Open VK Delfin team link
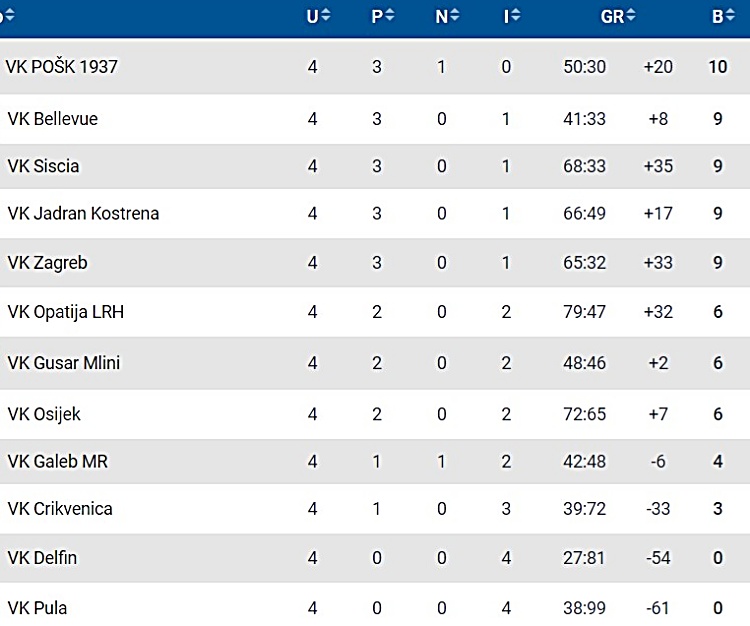750x626 pixels. 42,557
